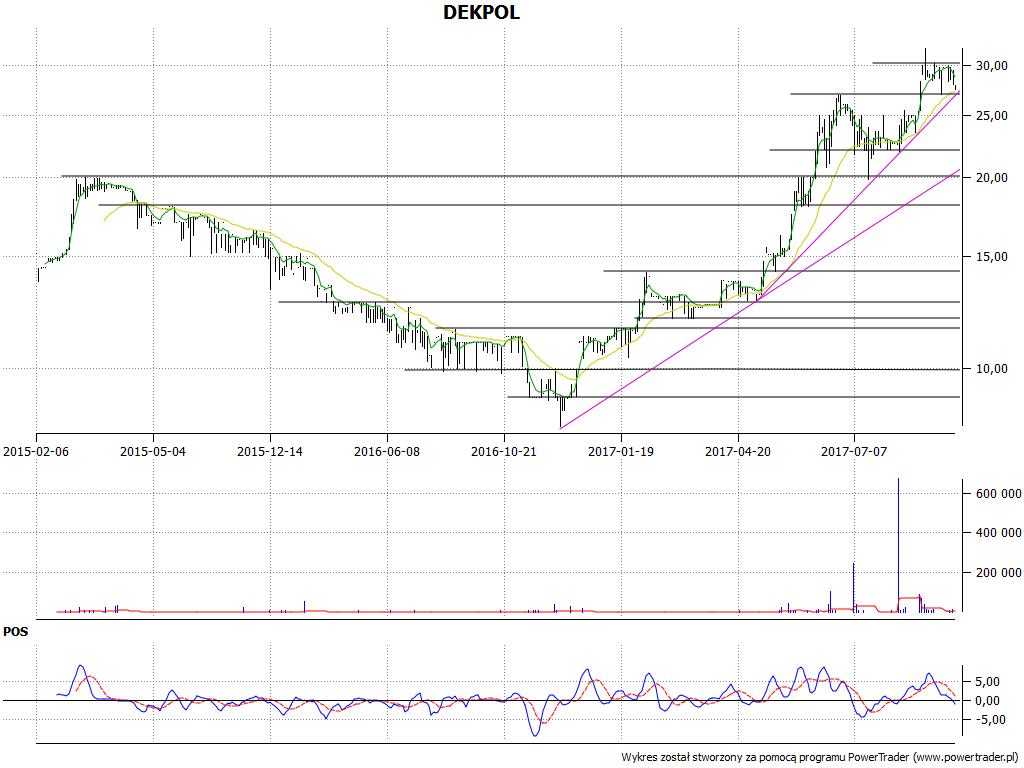Screen dimensions: 1024x768
Task: Click the POS indicator label
Action: pyautogui.click(x=16, y=632)
